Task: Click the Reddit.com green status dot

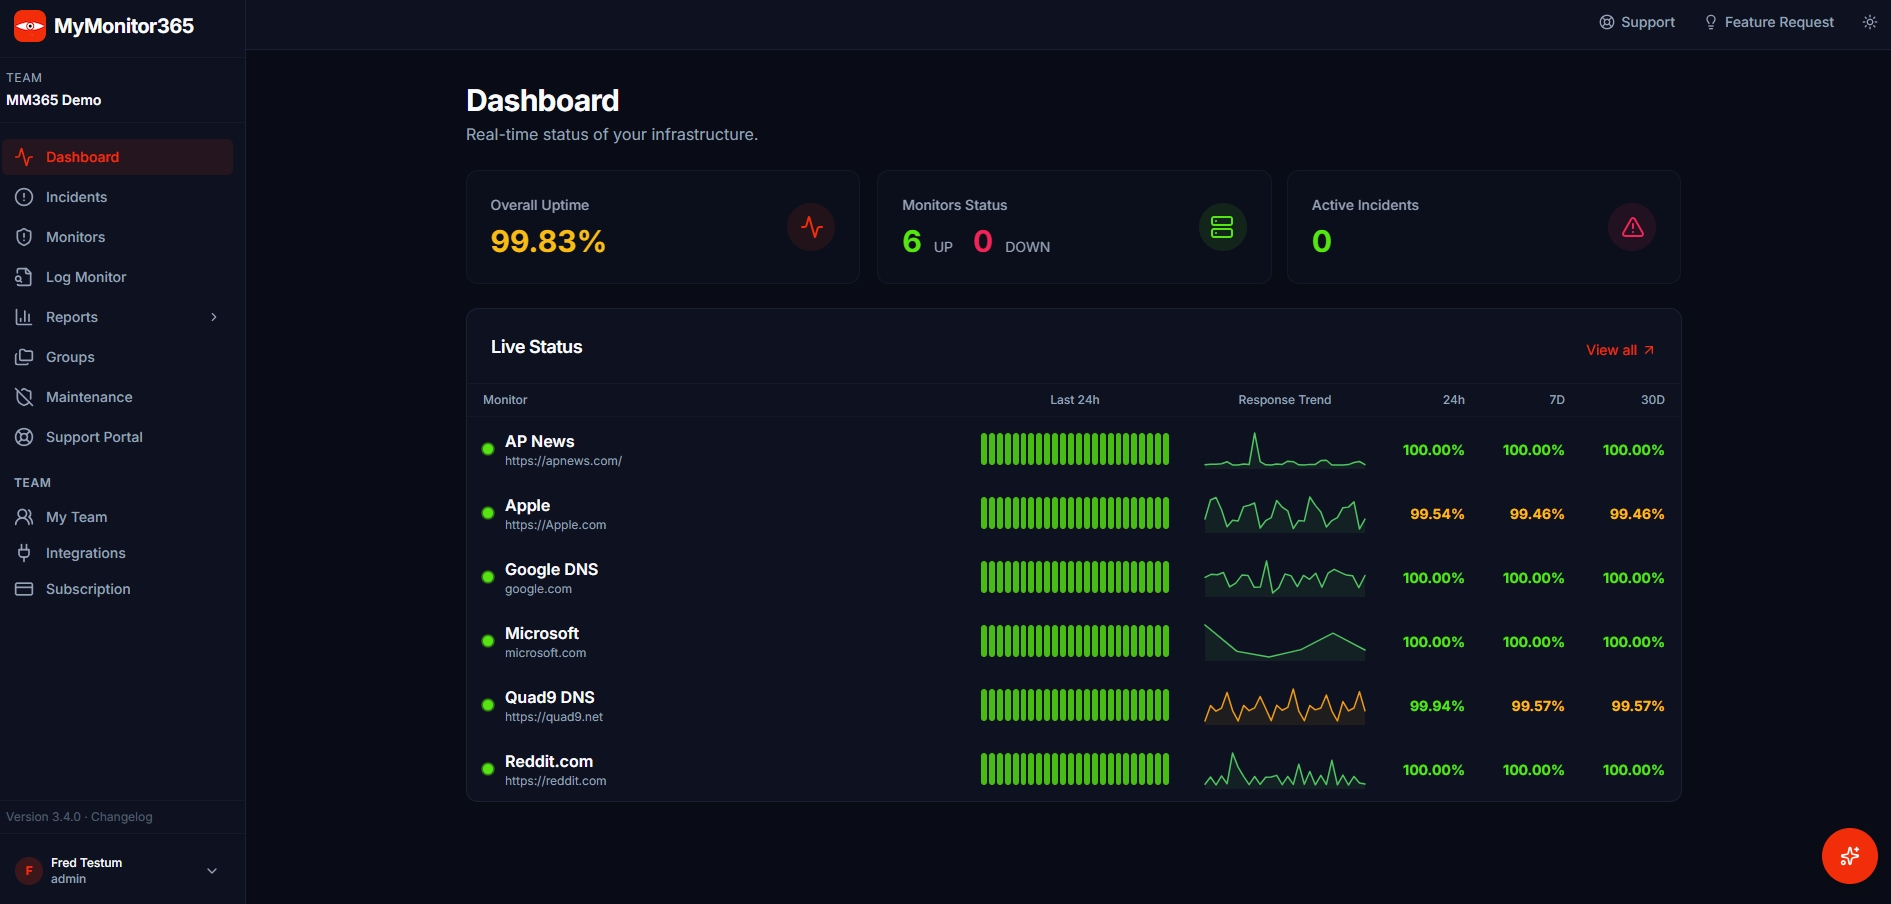Action: (488, 769)
